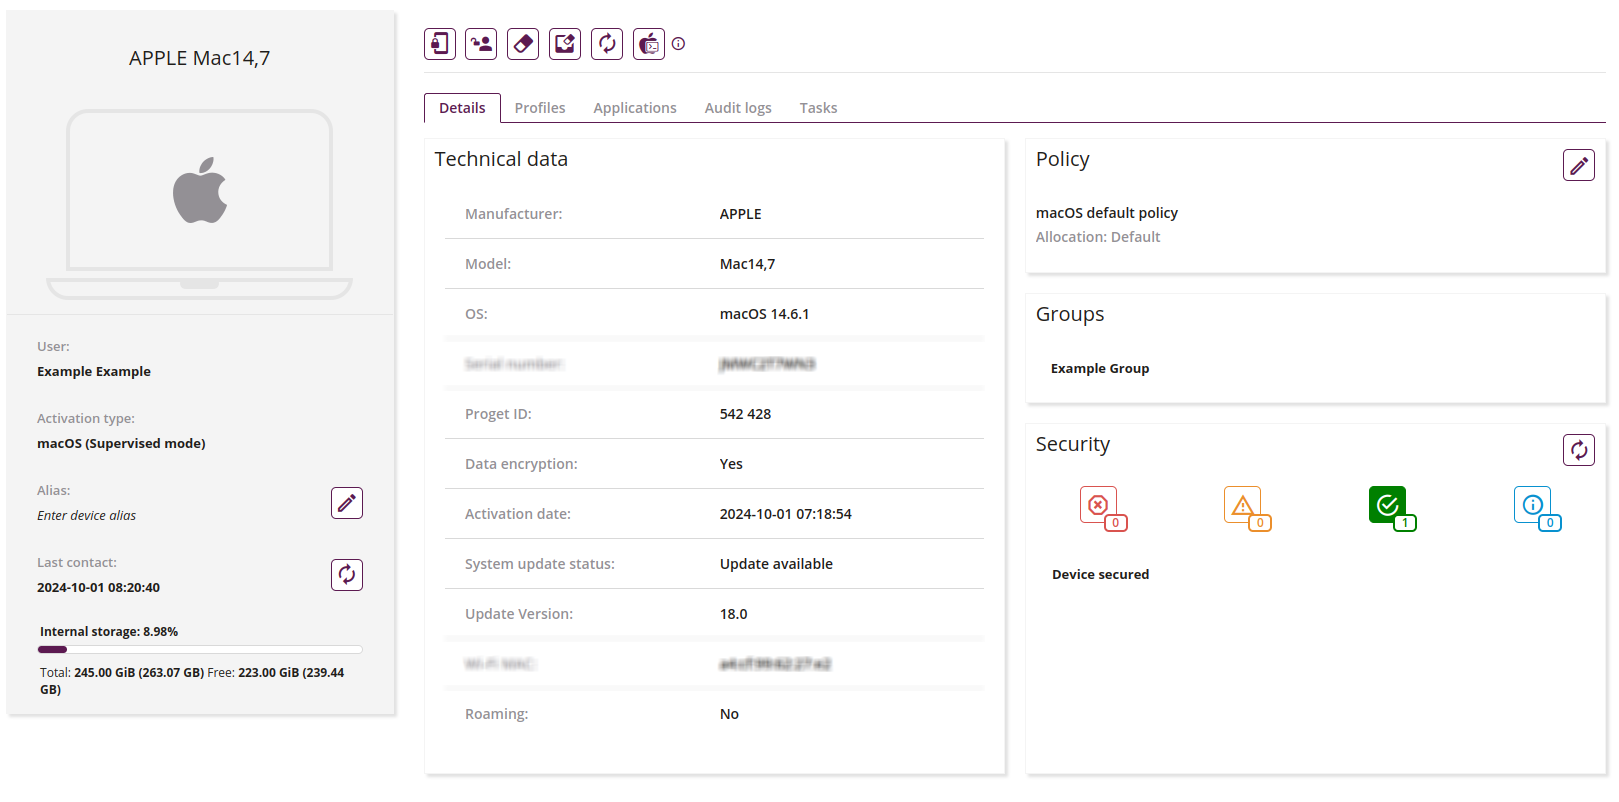The height and width of the screenshot is (802, 1619).
Task: Click the Security section heading
Action: [1073, 444]
